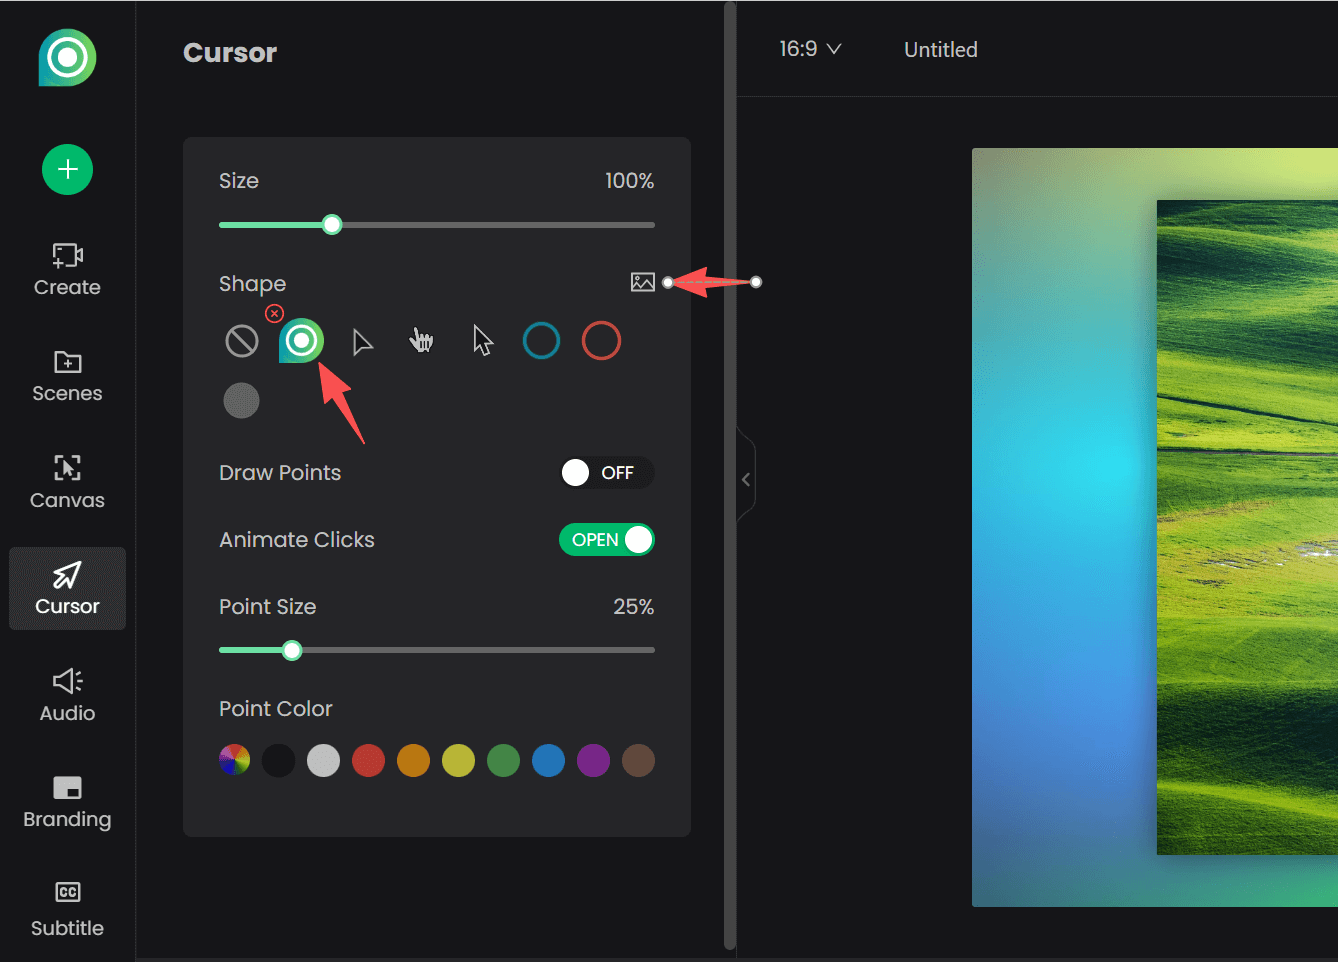Select the hand cursor shape
The height and width of the screenshot is (962, 1338).
tap(421, 340)
